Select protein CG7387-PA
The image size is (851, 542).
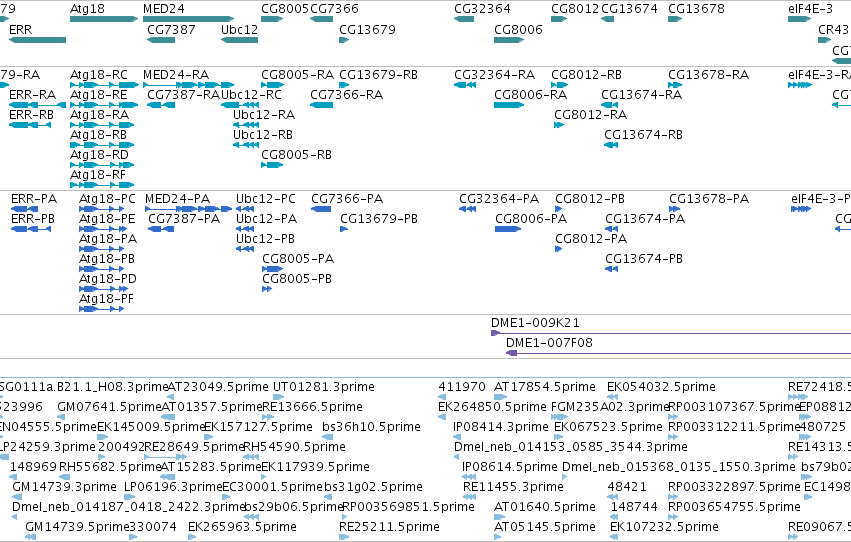click(x=184, y=219)
